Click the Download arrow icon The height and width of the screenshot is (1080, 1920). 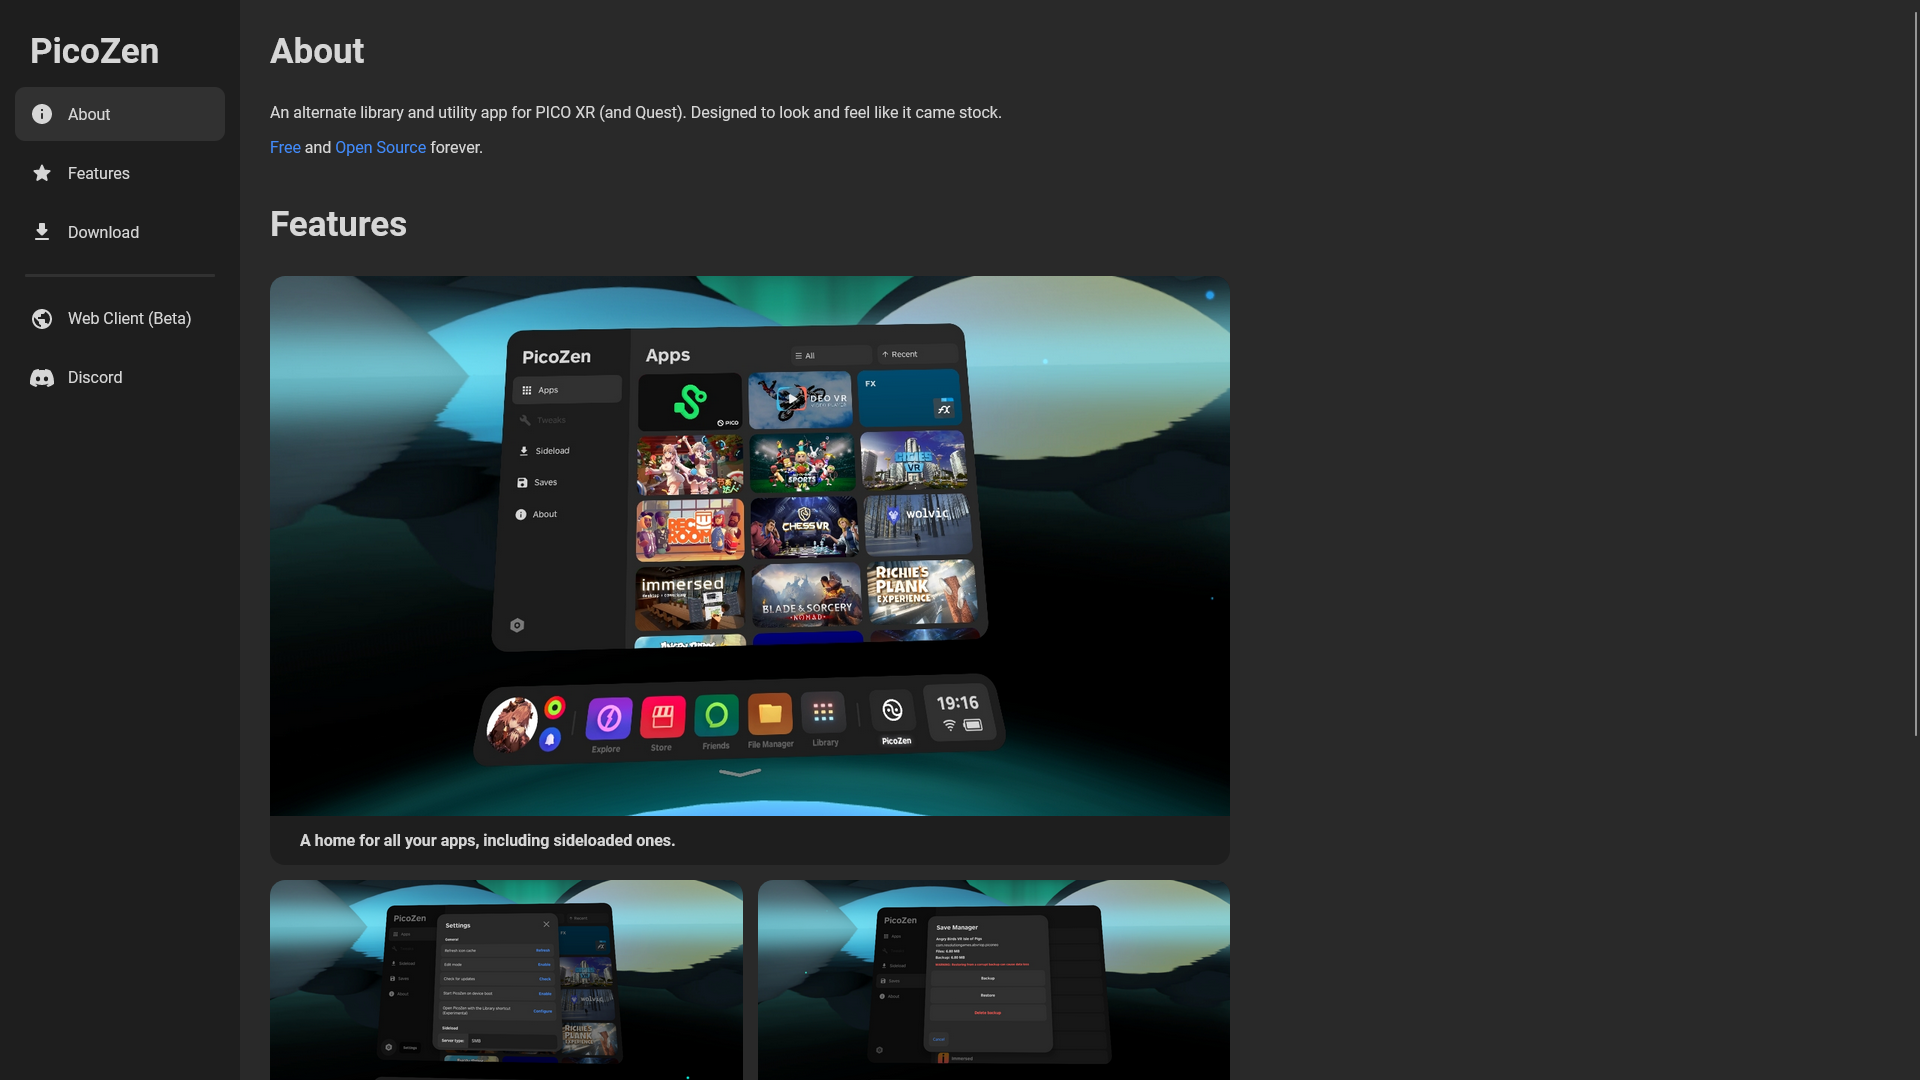(x=42, y=232)
